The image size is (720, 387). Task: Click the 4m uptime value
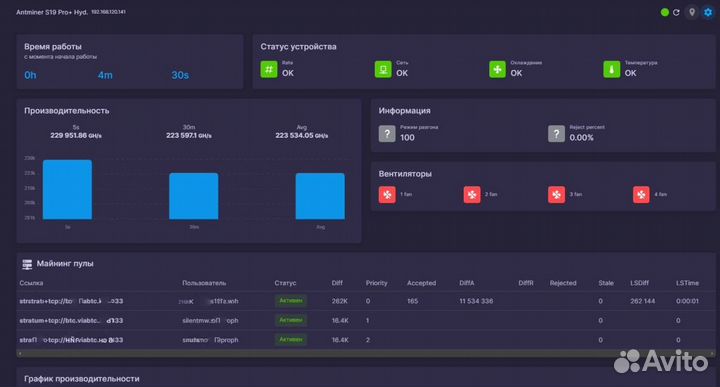tap(105, 75)
